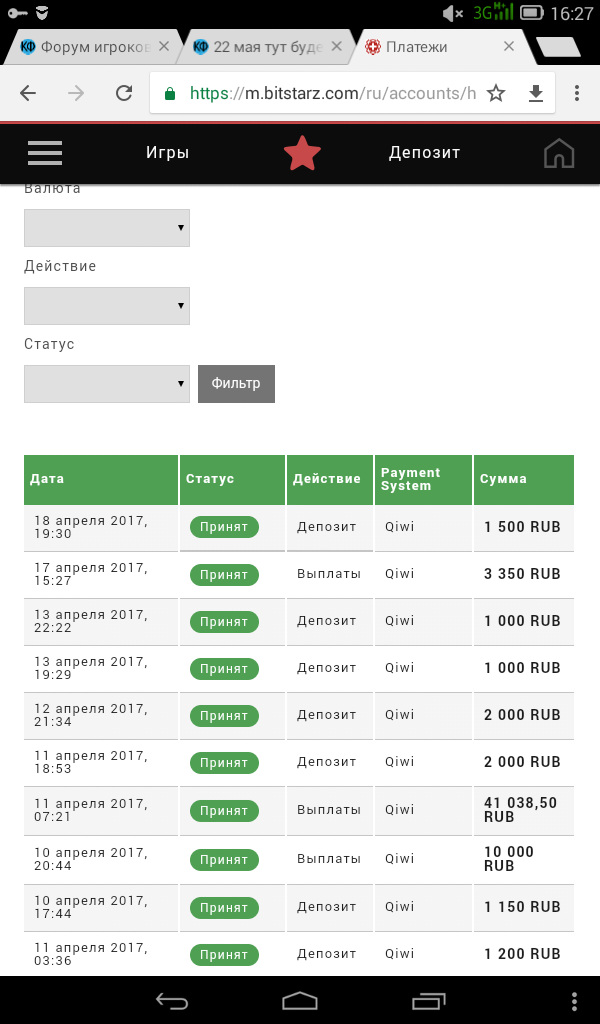Expand the Действие selection dropdown
This screenshot has height=1024, width=600.
(x=106, y=305)
